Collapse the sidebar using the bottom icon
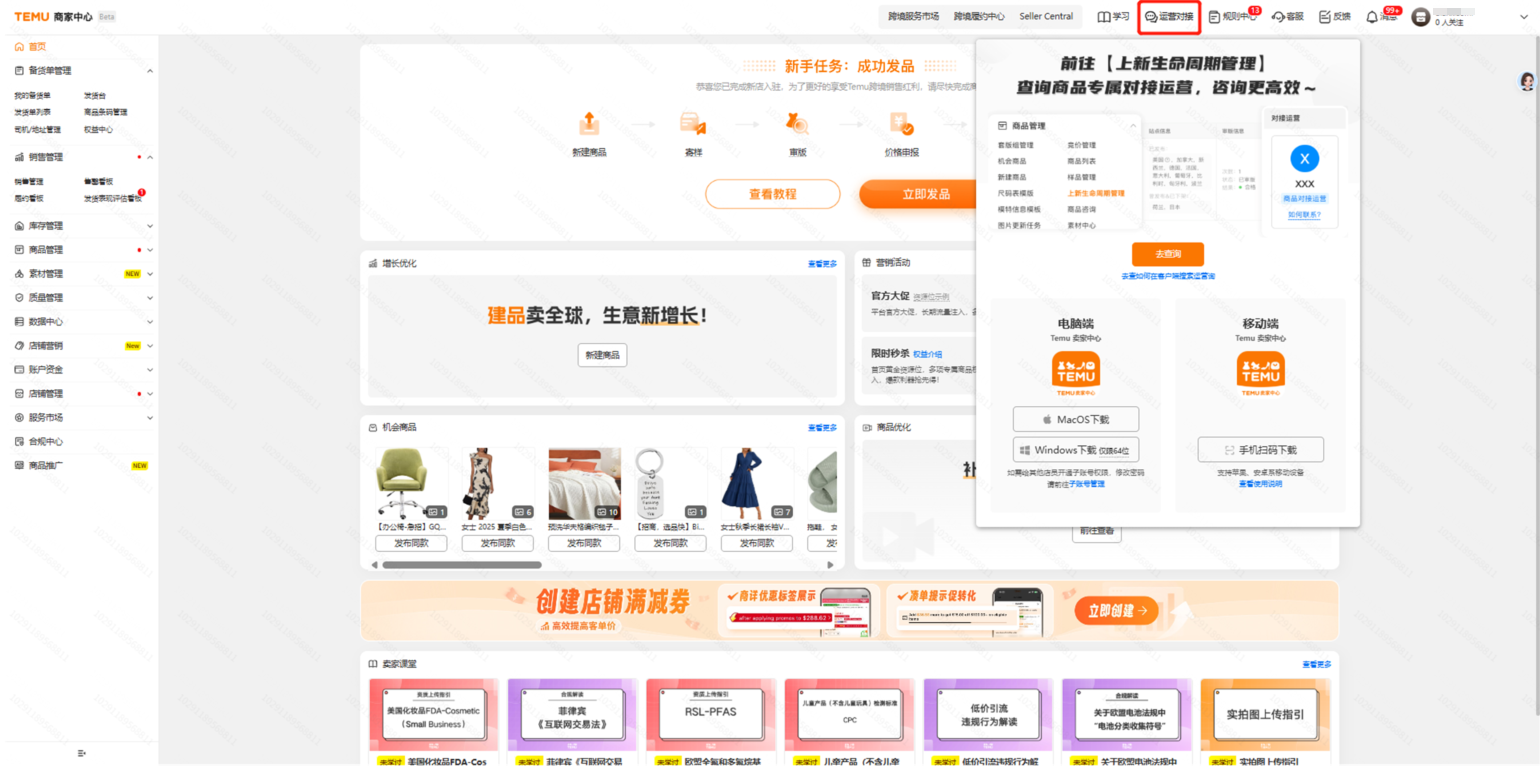1540x766 pixels. click(x=82, y=753)
